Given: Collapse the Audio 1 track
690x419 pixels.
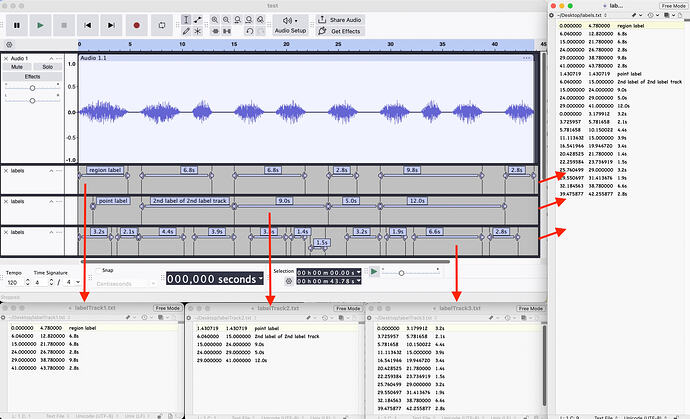Looking at the screenshot, I should tap(51, 58).
